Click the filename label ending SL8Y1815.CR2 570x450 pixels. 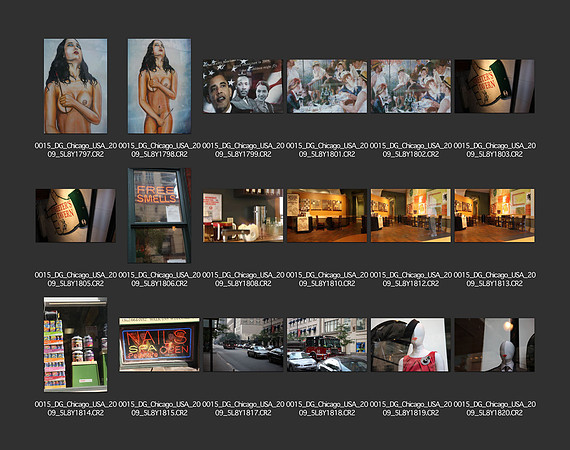pyautogui.click(x=159, y=409)
